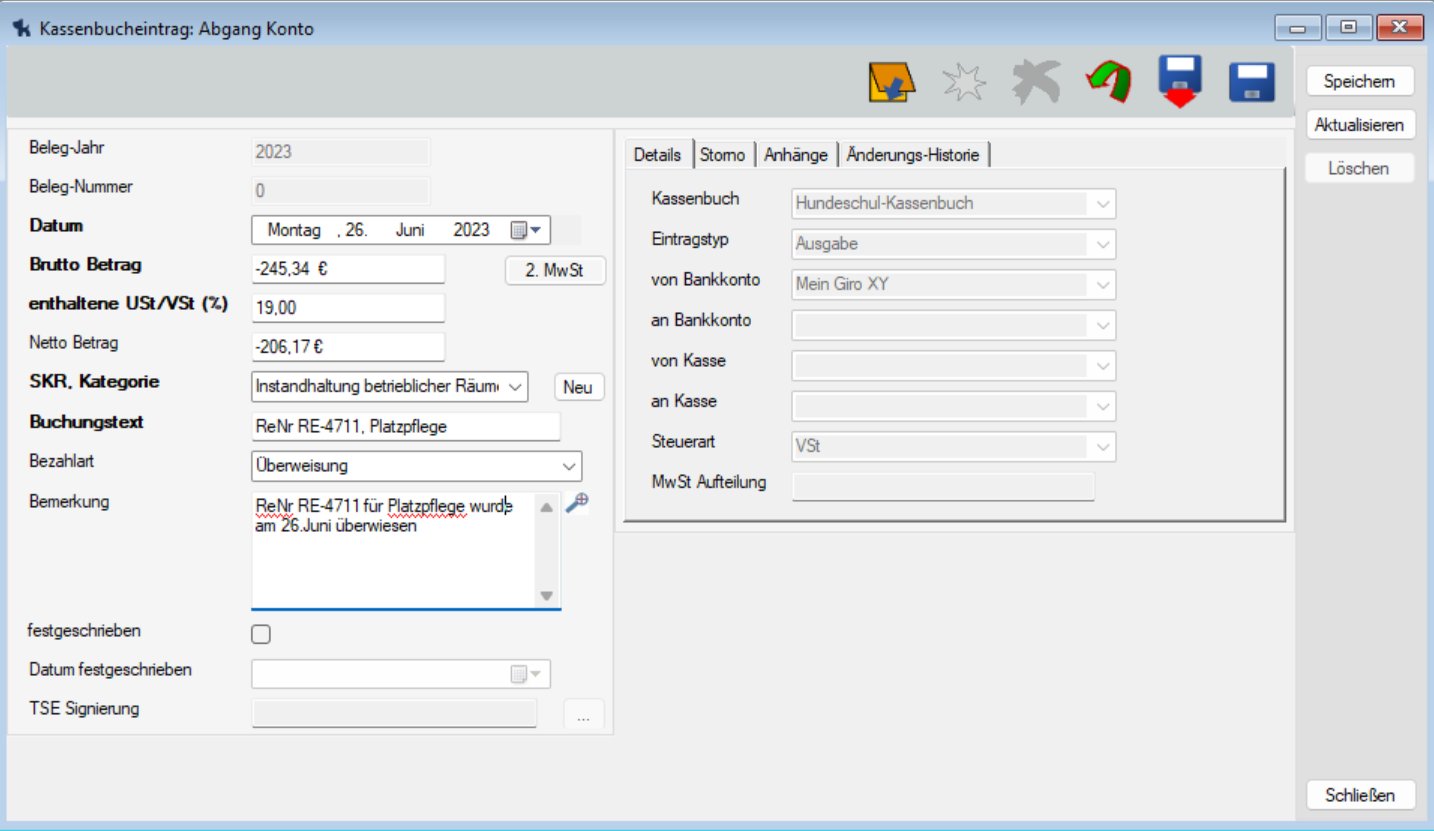The width and height of the screenshot is (1434, 831).
Task: Click the orange folder with blue arrow icon
Action: (891, 82)
